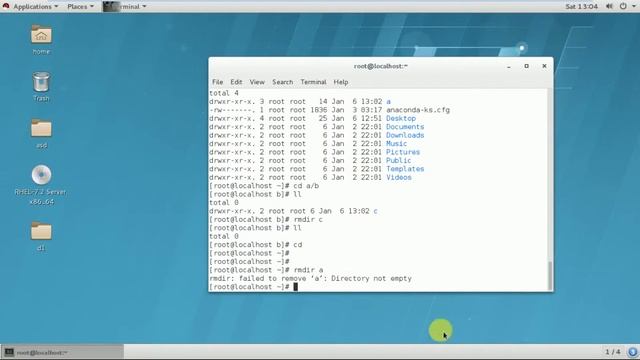Click the root@localhost terminal title bar

tap(380, 66)
